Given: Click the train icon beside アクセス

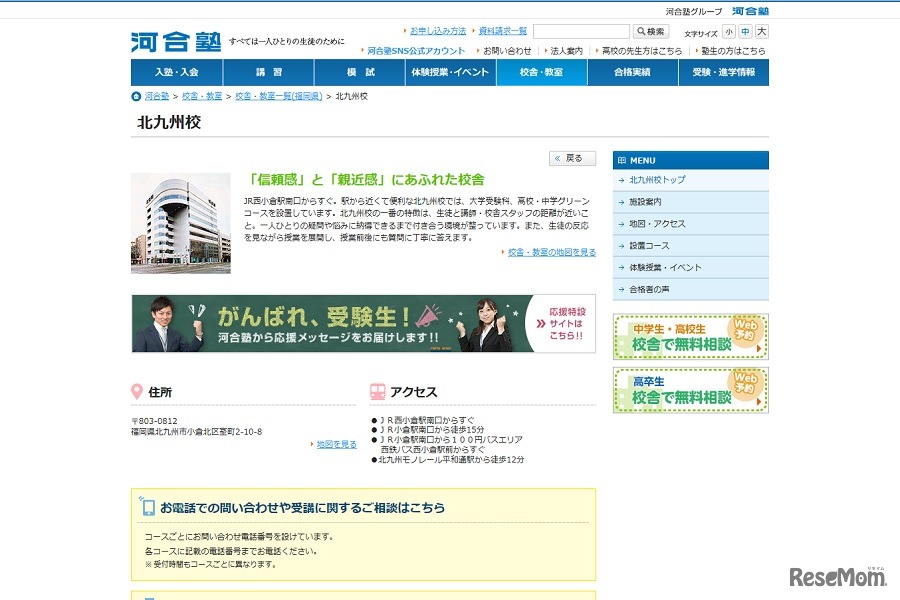Looking at the screenshot, I should (x=377, y=390).
